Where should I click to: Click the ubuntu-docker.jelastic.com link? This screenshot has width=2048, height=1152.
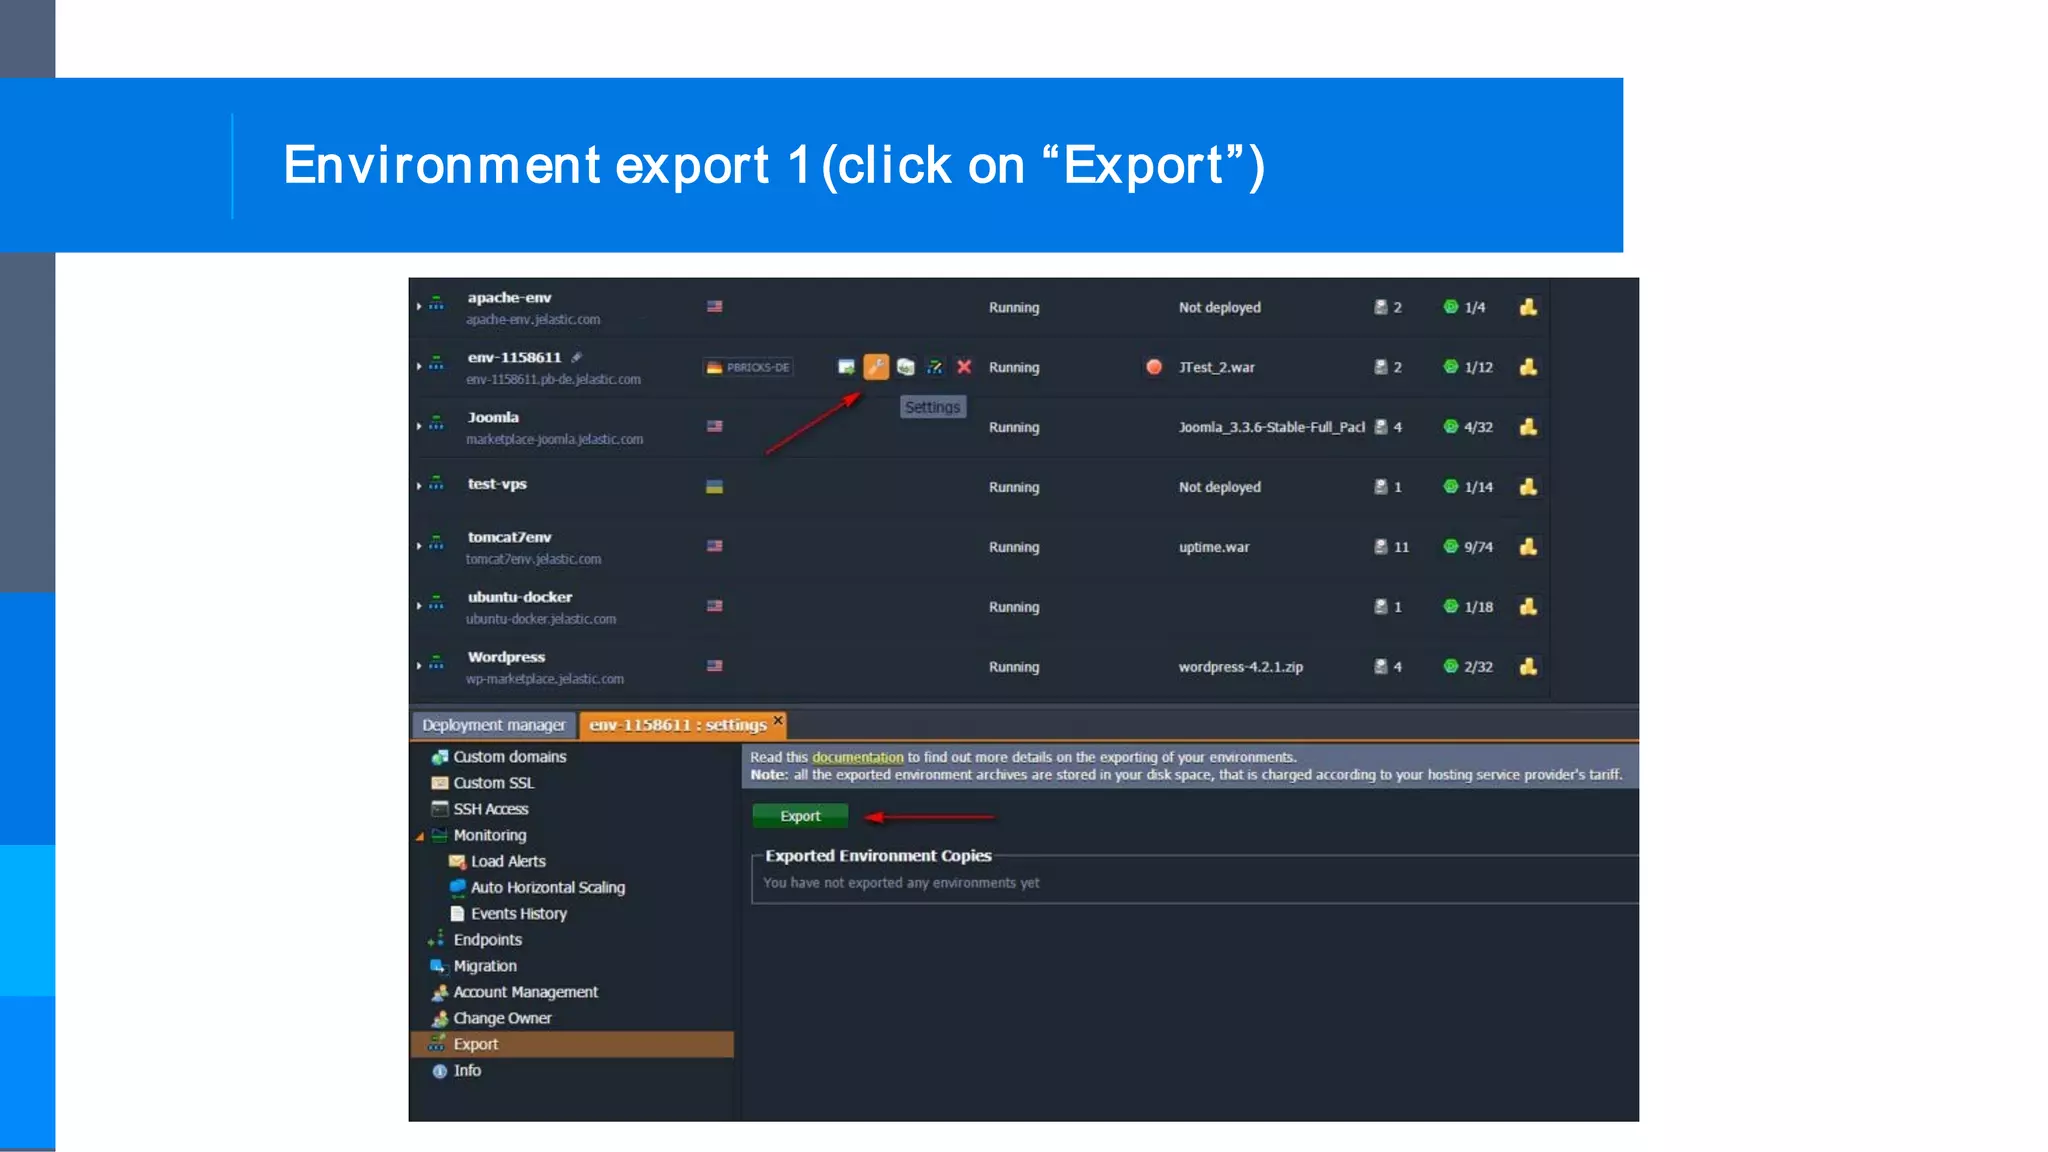point(541,620)
